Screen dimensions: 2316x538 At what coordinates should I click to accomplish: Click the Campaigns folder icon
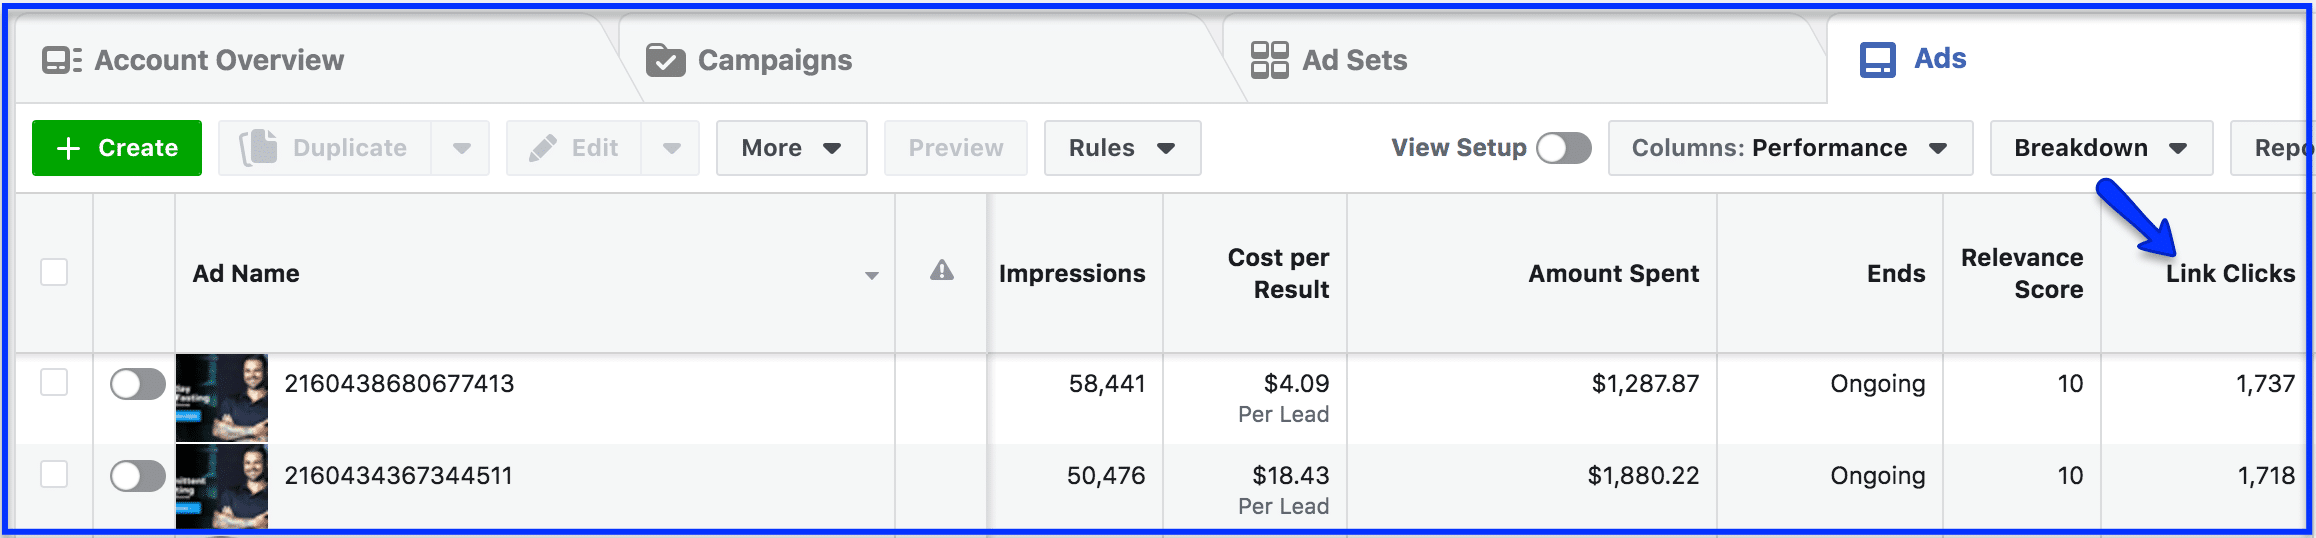[x=665, y=61]
